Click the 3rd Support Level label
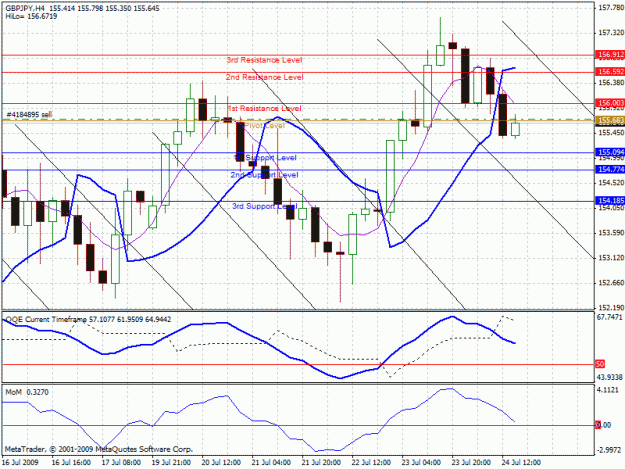The width and height of the screenshot is (625, 469). [265, 206]
